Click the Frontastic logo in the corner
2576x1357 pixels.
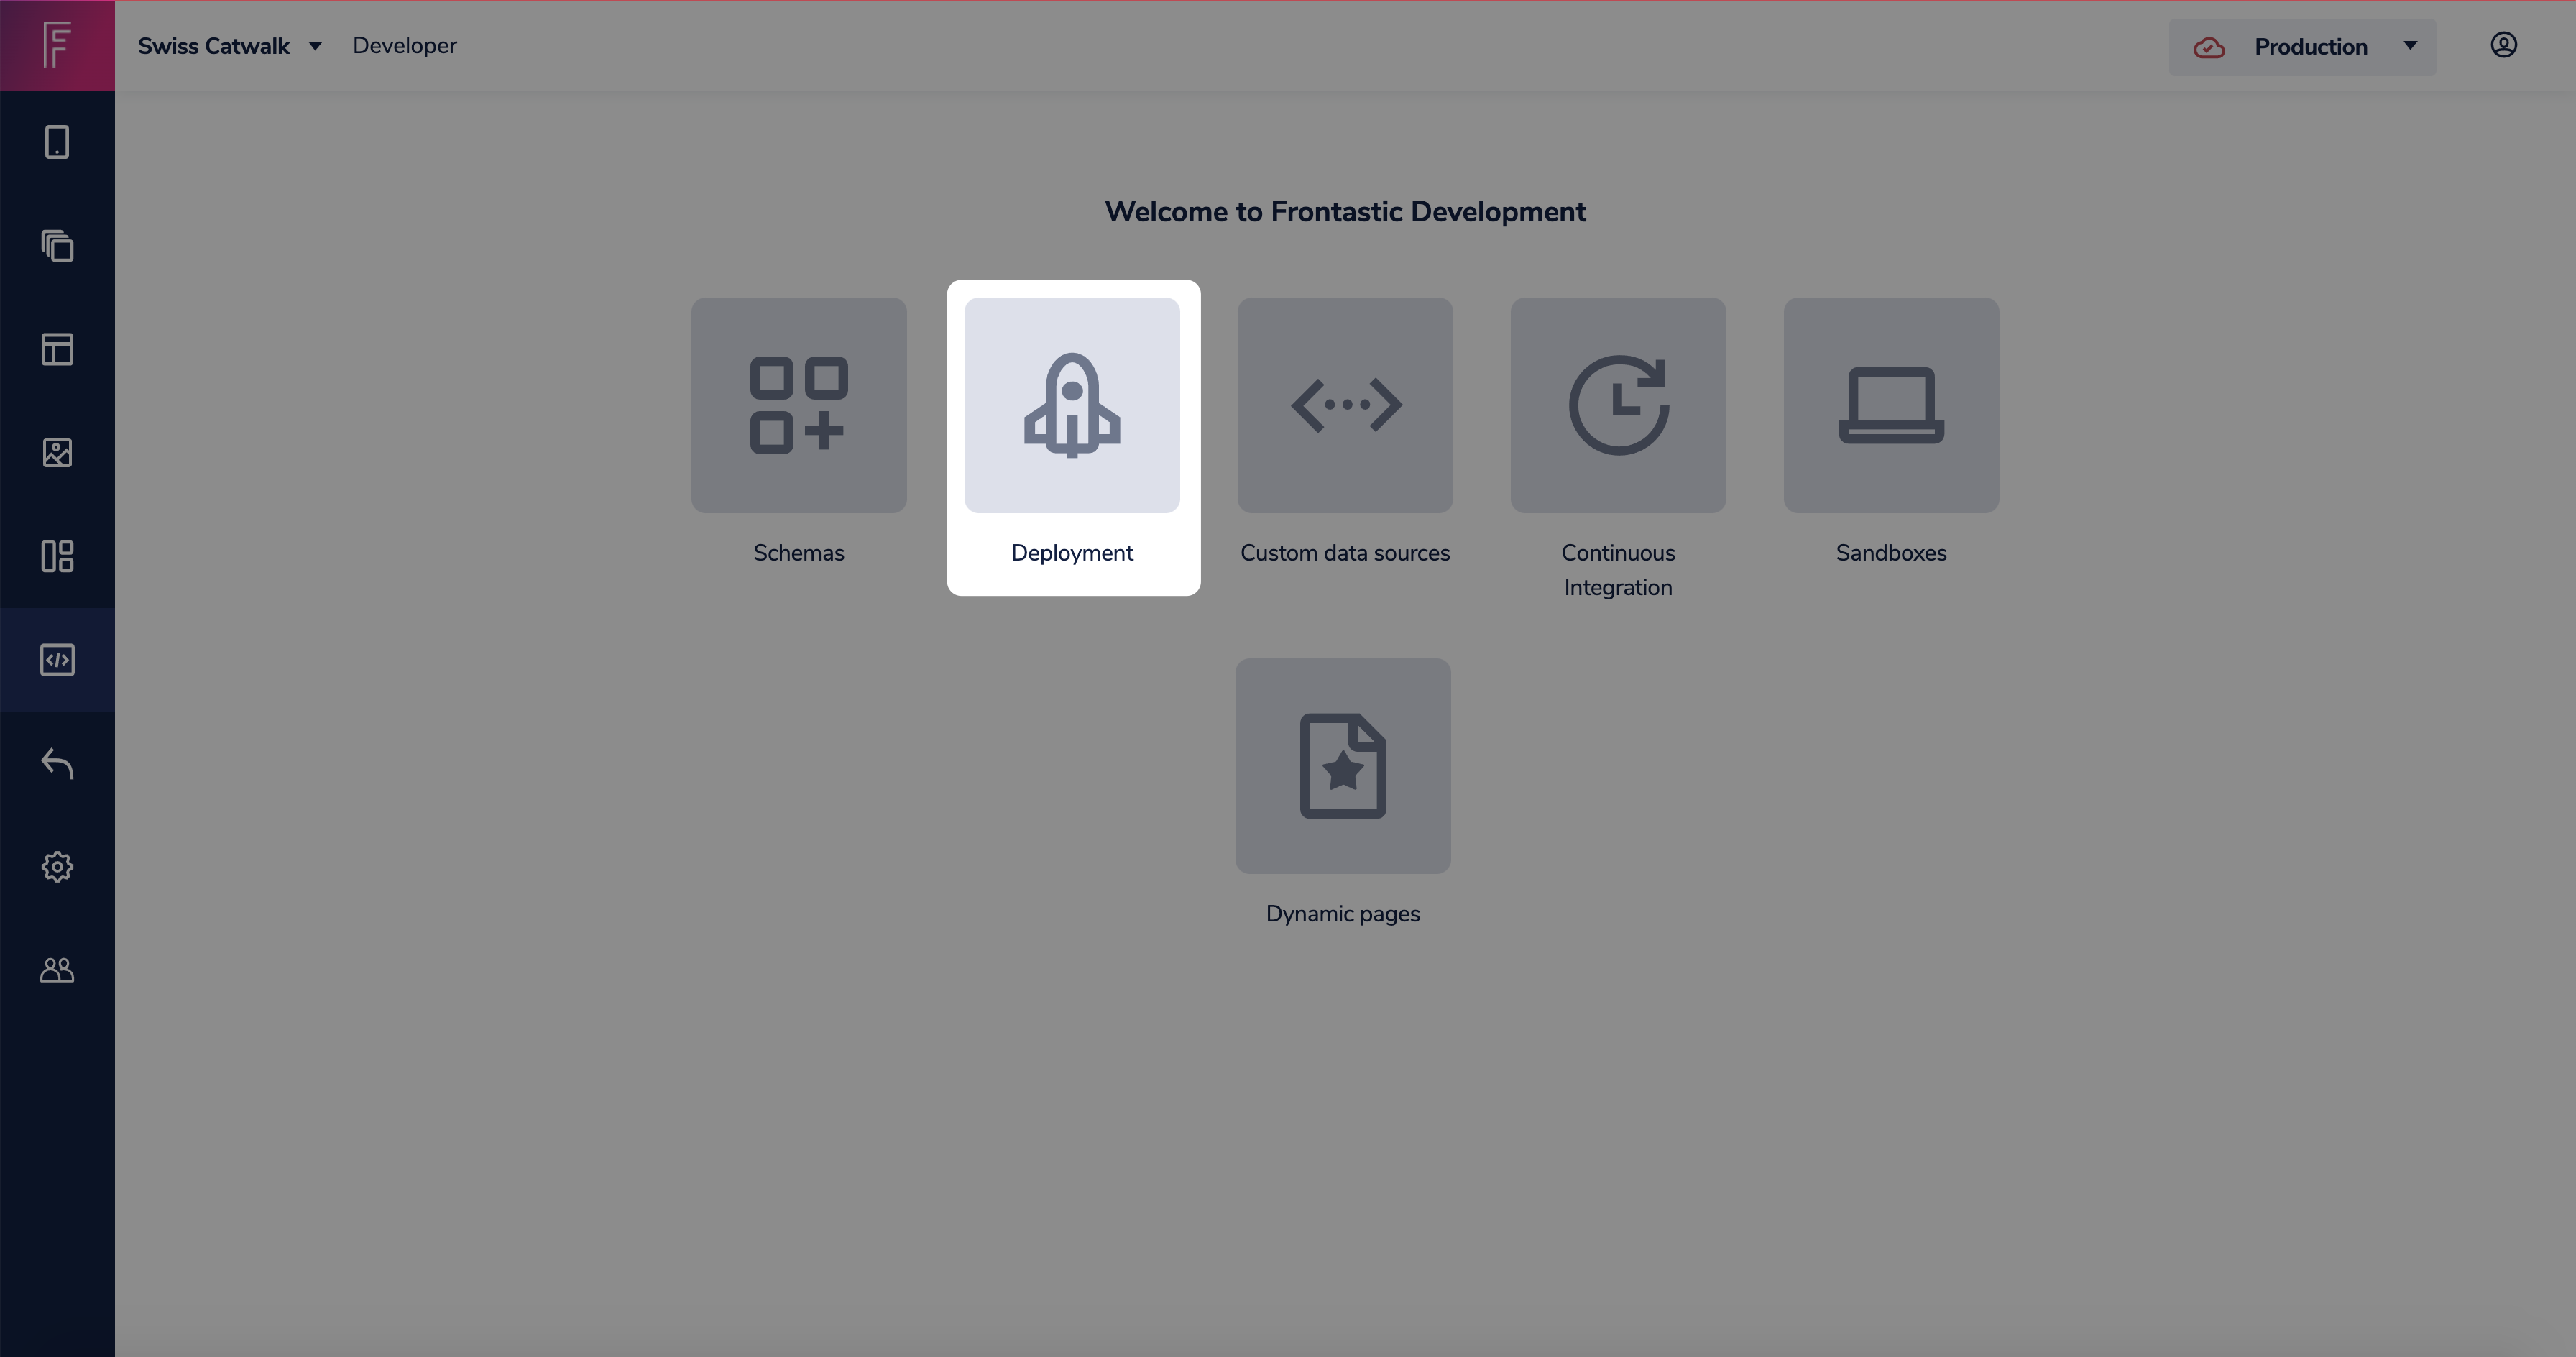click(x=57, y=45)
